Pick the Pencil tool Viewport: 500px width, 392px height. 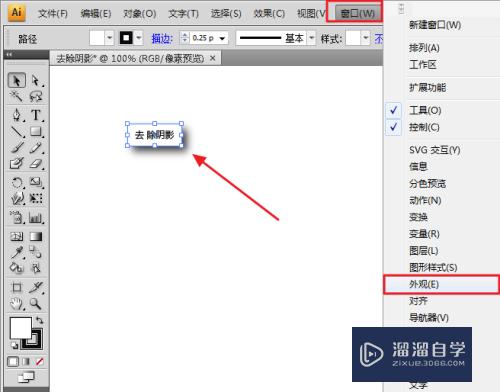click(36, 148)
